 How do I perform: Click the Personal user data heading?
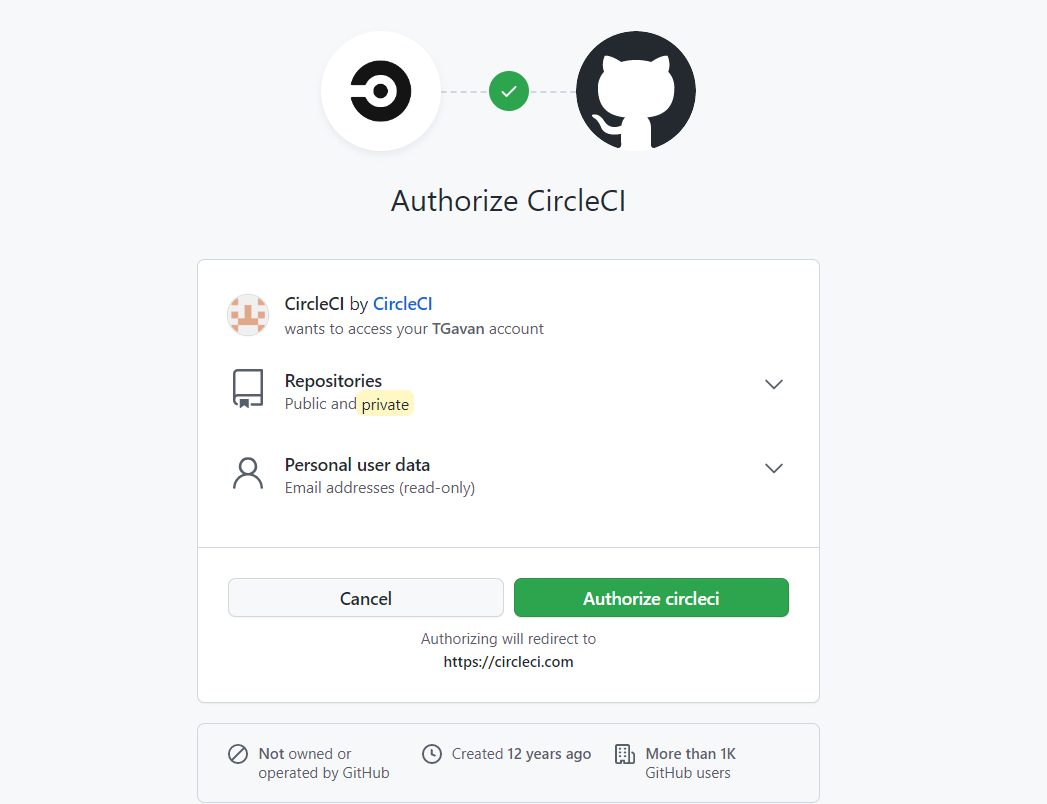tap(357, 465)
